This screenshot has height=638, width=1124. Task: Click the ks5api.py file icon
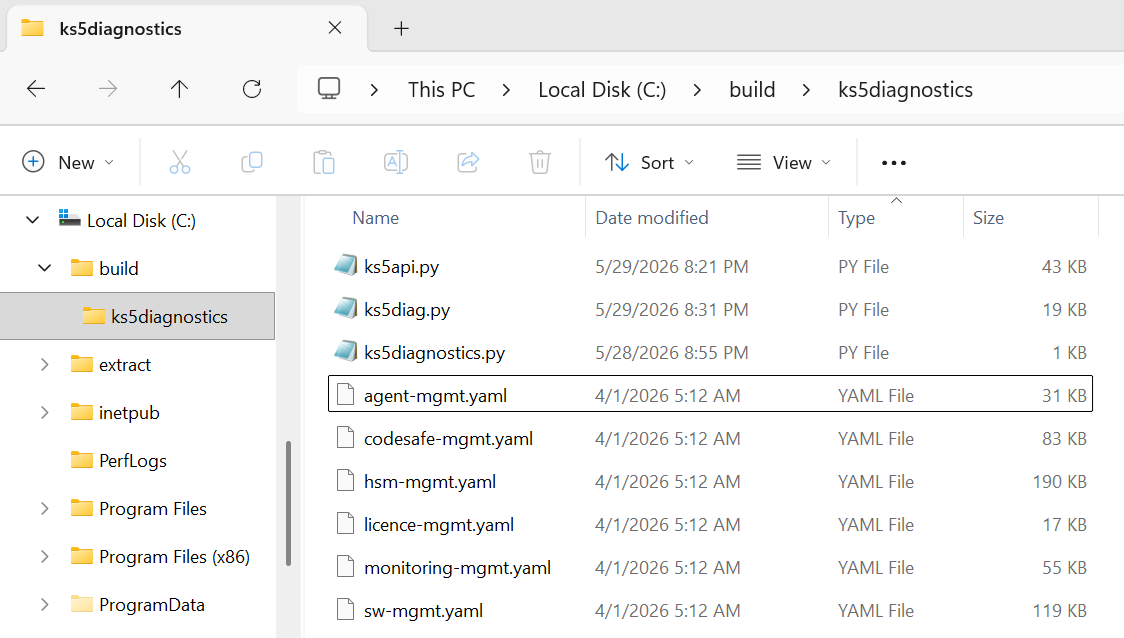point(346,266)
